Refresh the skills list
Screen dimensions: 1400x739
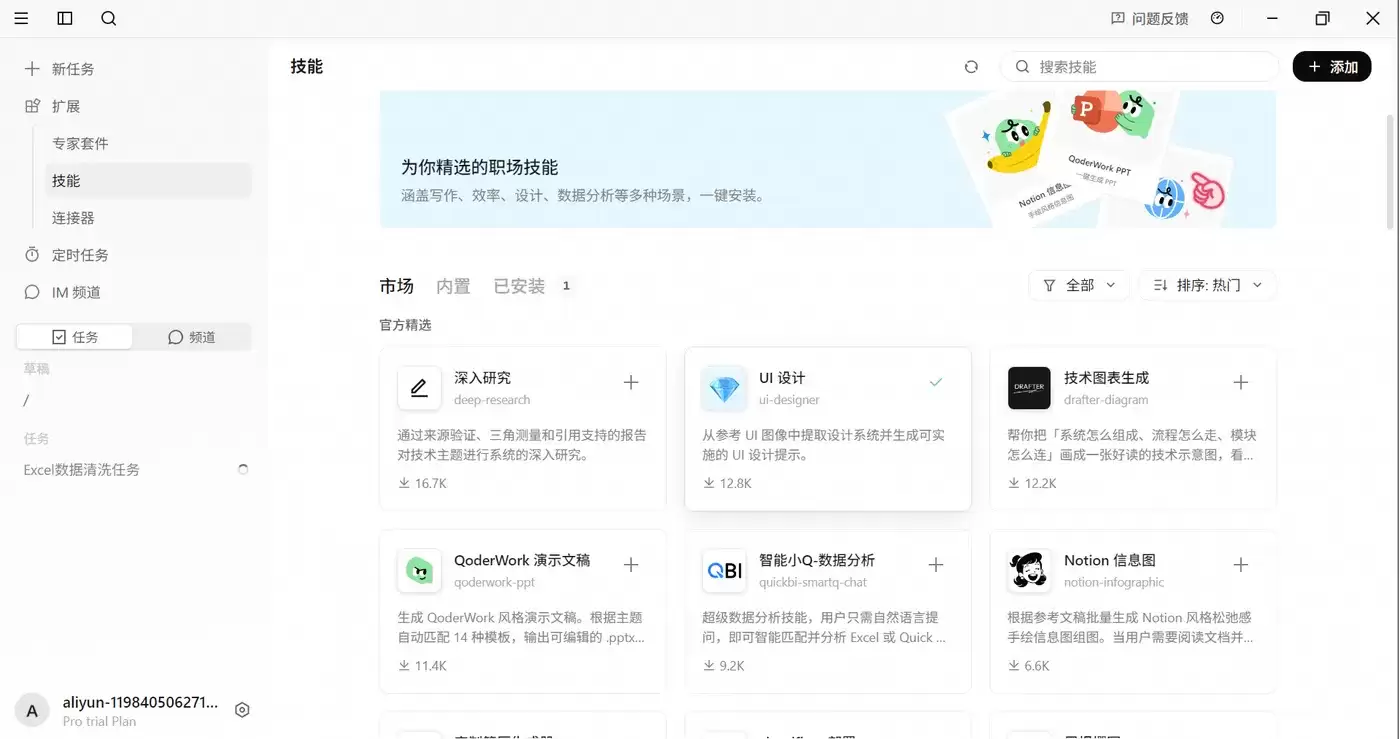971,67
